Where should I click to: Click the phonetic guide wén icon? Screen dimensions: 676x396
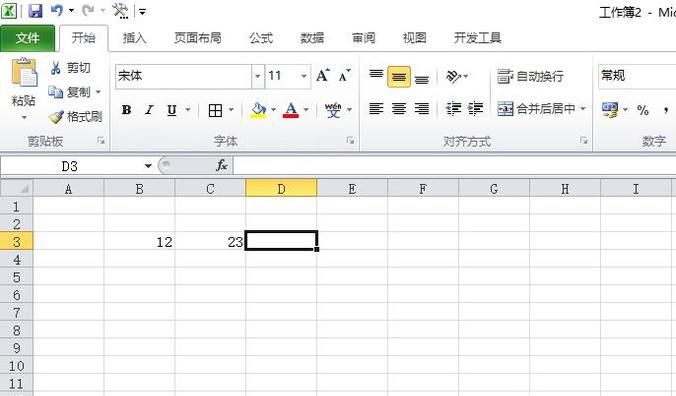333,110
